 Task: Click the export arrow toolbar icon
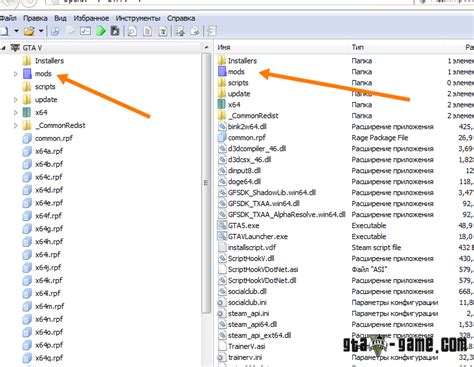click(195, 31)
